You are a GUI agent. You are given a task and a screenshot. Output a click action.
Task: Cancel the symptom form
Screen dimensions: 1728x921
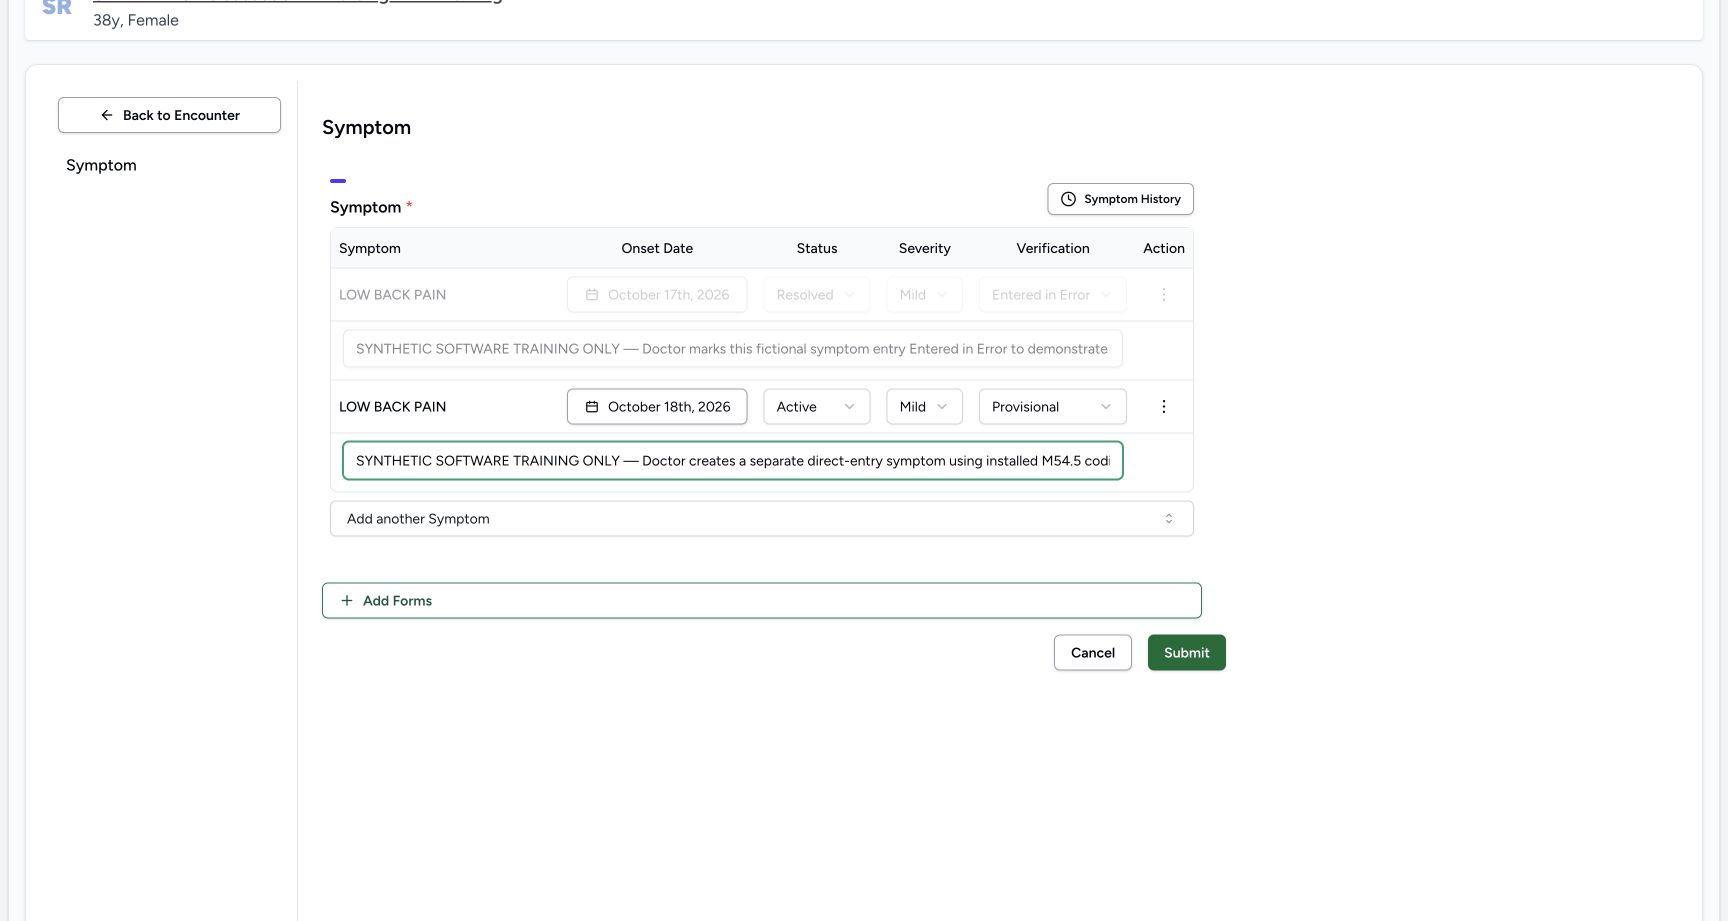coord(1092,653)
